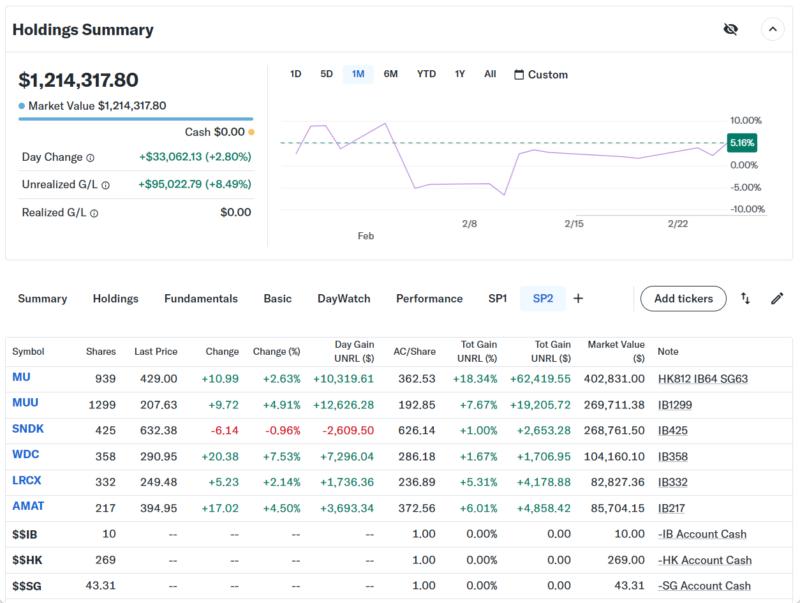Select the 6M chart range
Viewport: 800px width, 603px height.
[390, 74]
